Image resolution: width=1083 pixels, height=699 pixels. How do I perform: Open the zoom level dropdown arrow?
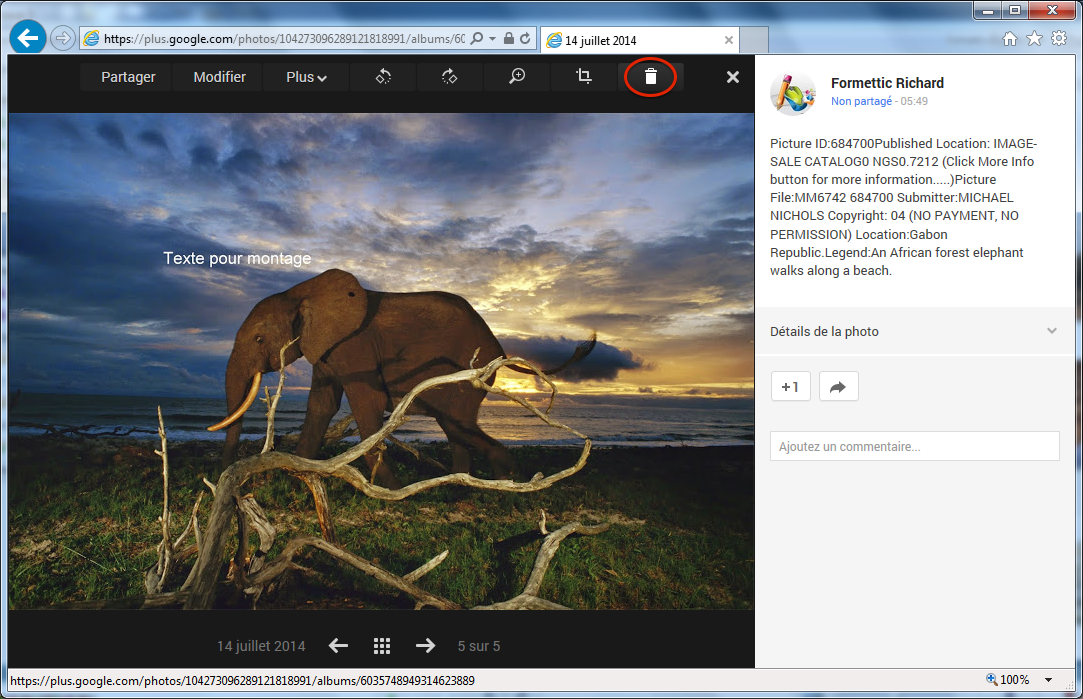tap(1048, 680)
